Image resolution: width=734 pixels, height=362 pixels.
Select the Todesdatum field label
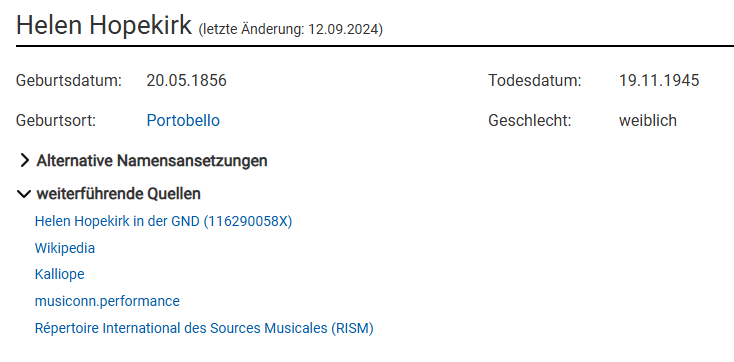click(x=535, y=81)
